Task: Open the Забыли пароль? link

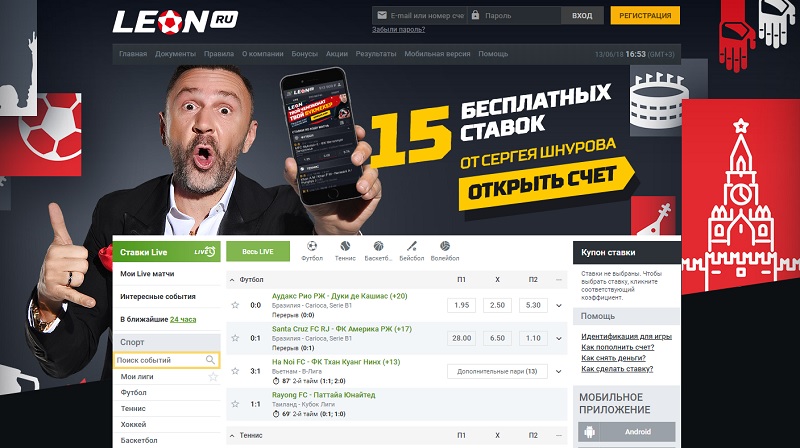Action: [398, 30]
